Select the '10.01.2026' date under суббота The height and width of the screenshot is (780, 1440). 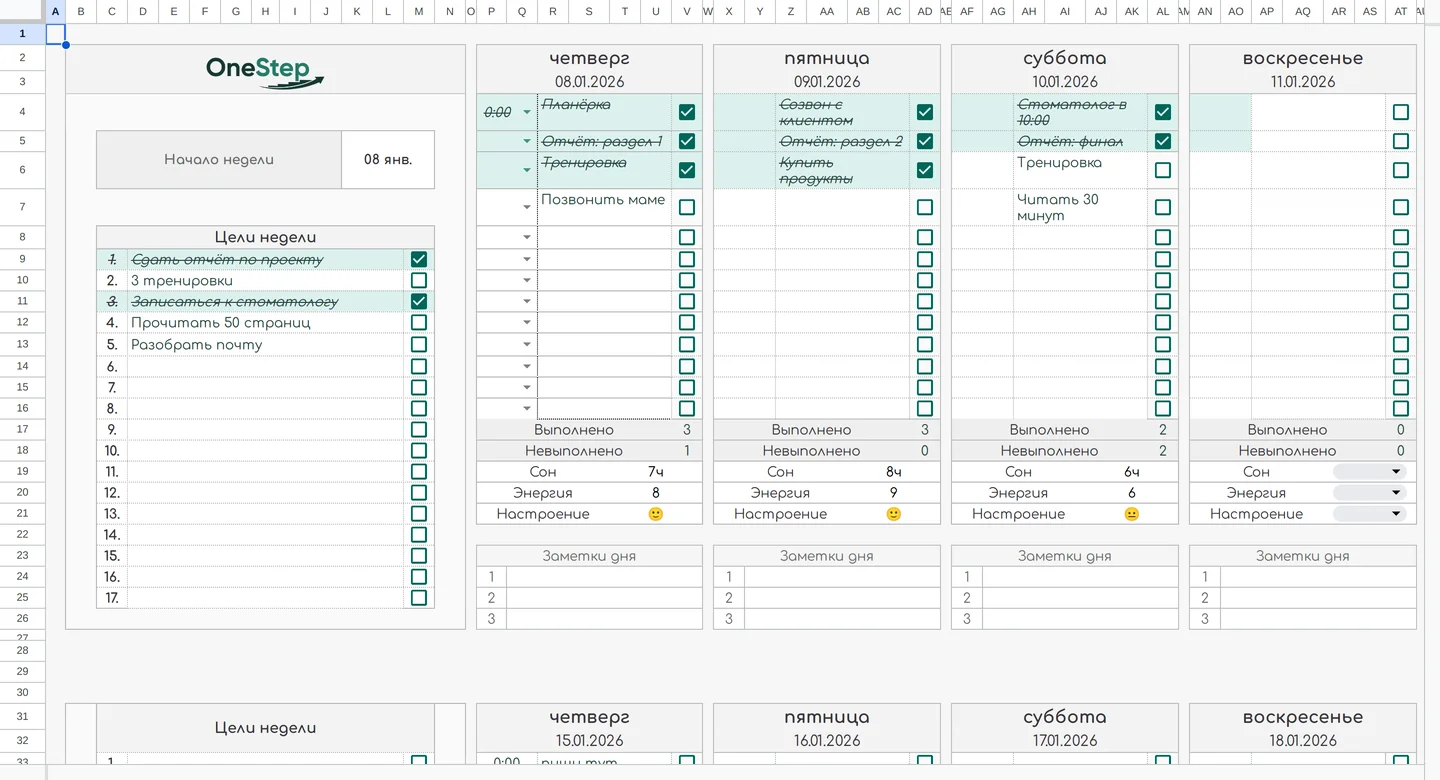(1065, 82)
